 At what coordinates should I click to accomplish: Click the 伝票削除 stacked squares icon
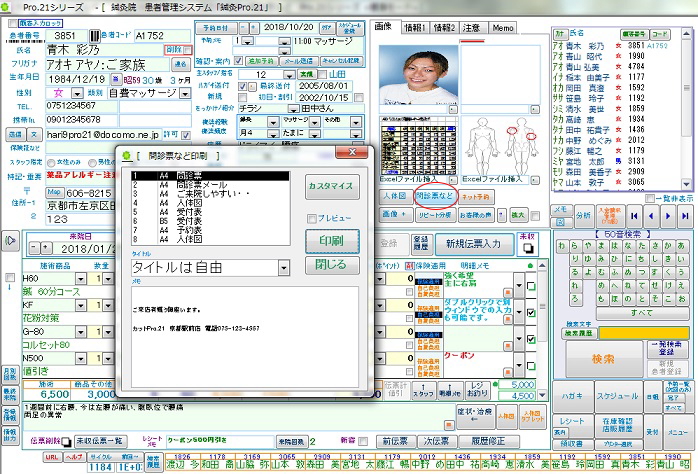click(66, 442)
